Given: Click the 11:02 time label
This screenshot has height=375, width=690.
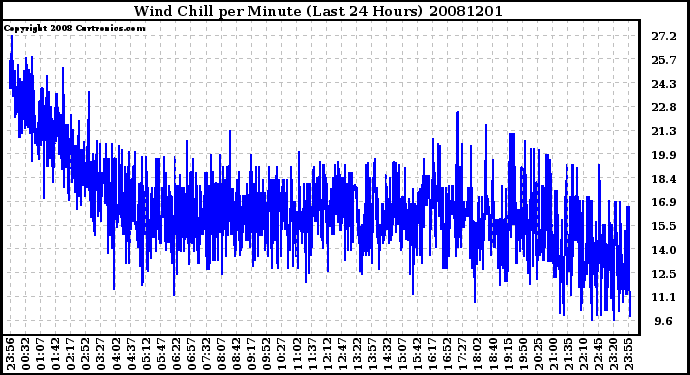Looking at the screenshot, I should point(297,354).
